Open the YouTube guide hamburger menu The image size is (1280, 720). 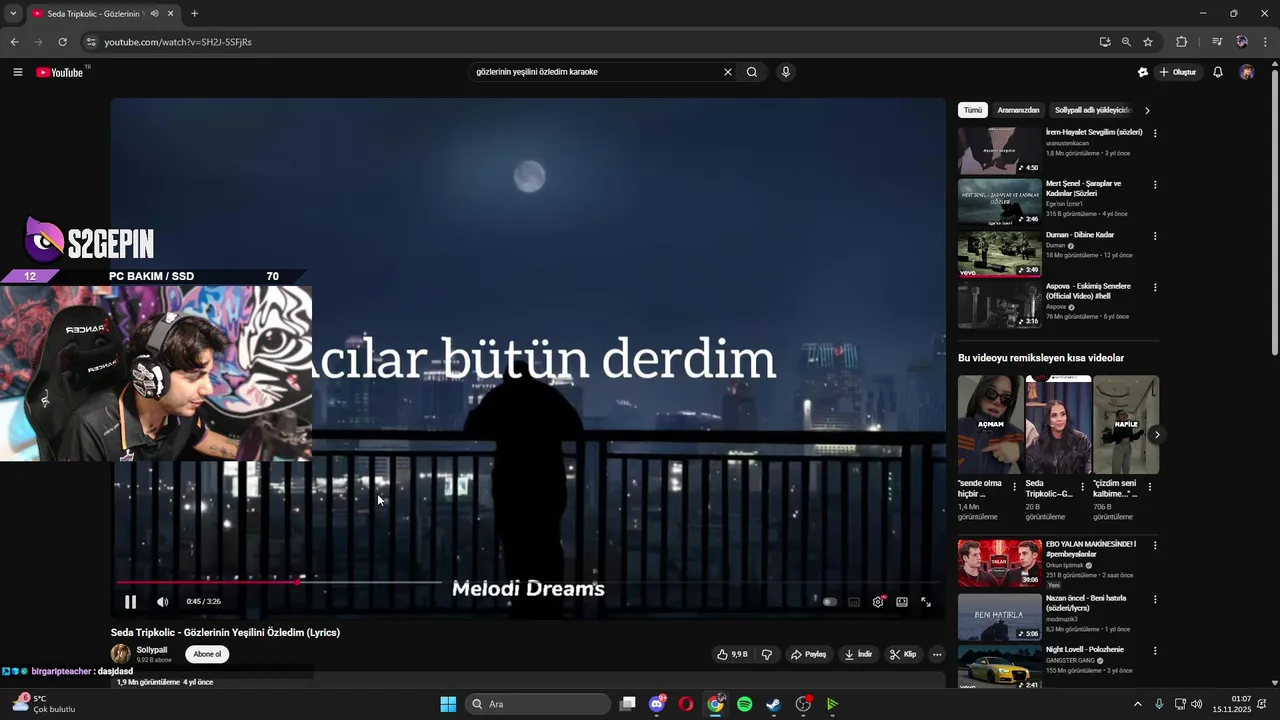17,72
